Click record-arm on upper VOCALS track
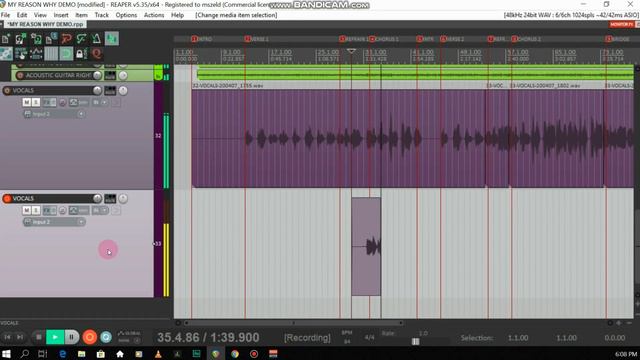The image size is (640, 360). [7, 90]
